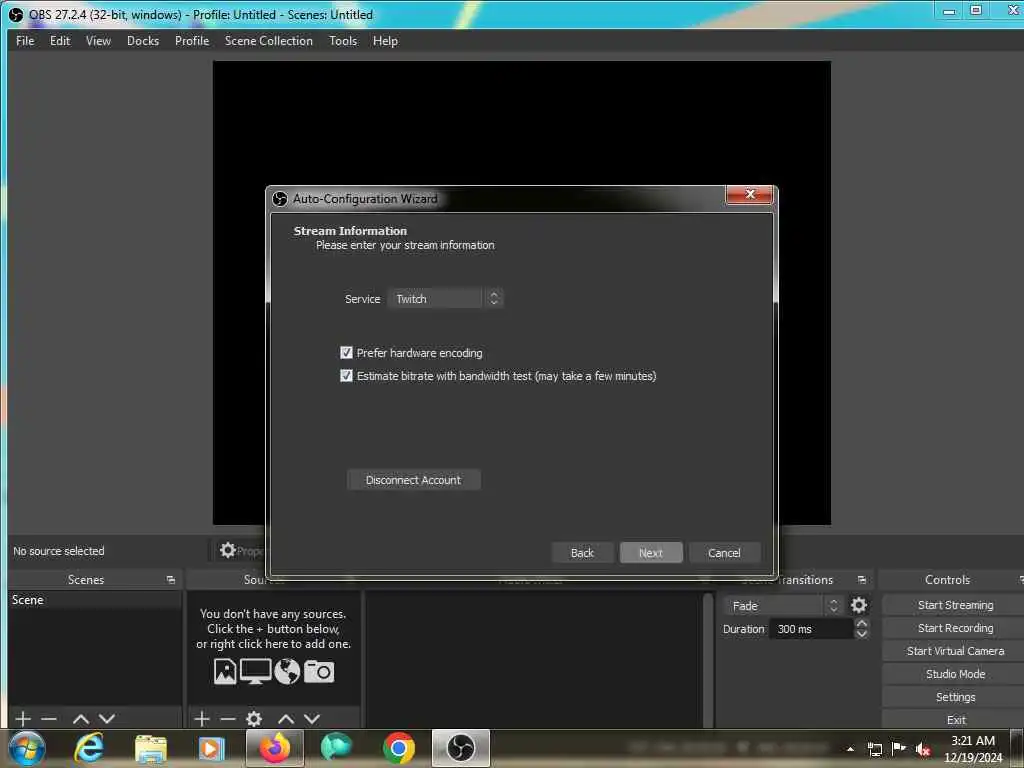Move scene down with arrow icon
1024x768 pixels.
click(x=107, y=719)
